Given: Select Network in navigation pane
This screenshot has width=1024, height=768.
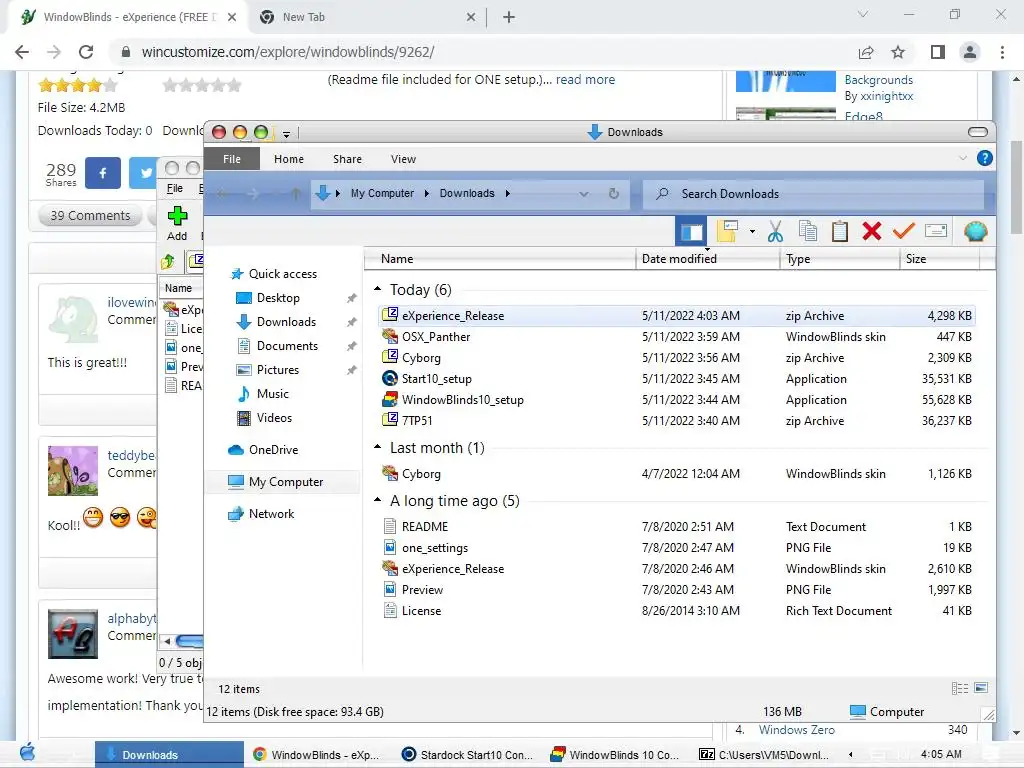Looking at the screenshot, I should (271, 514).
